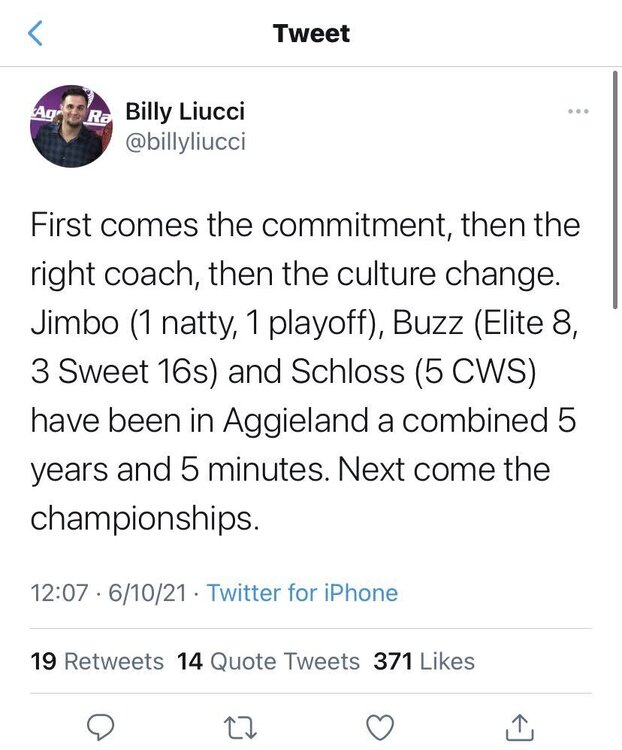Open Billy Liucci's profile picture
The image size is (622, 750).
tap(70, 126)
